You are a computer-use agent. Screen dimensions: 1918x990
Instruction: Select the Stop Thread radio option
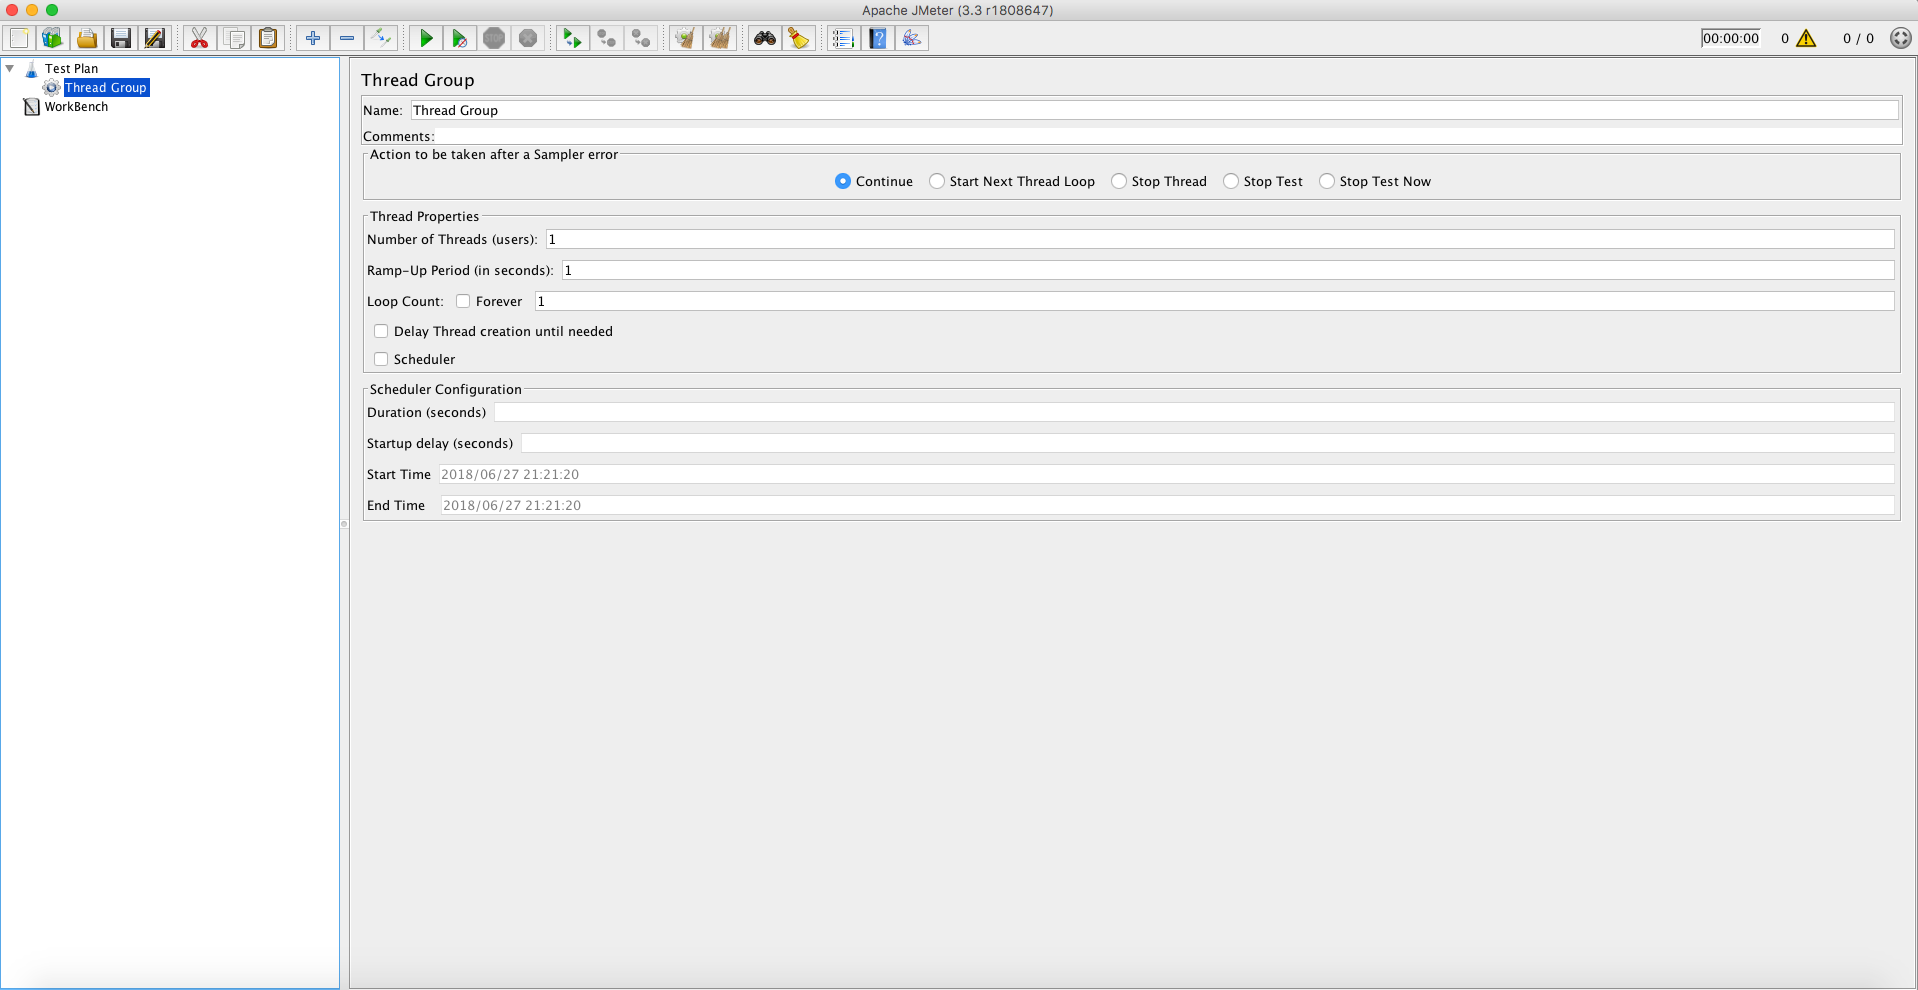point(1119,181)
